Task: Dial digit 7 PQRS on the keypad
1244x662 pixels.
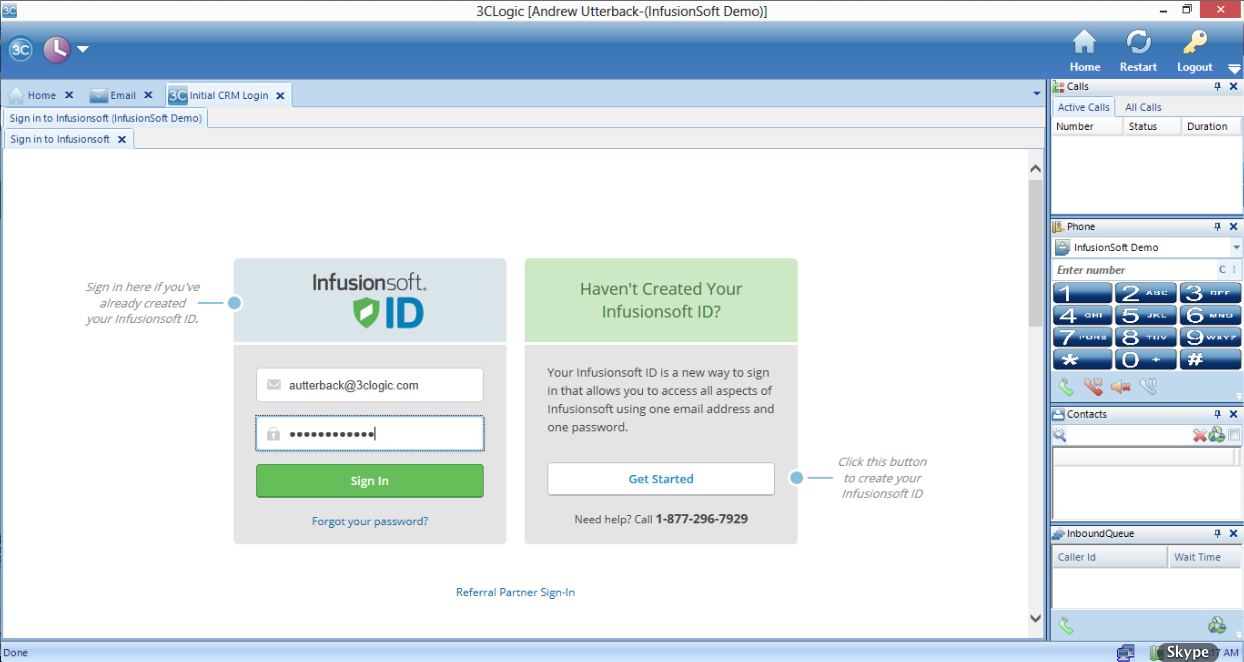Action: 1083,337
